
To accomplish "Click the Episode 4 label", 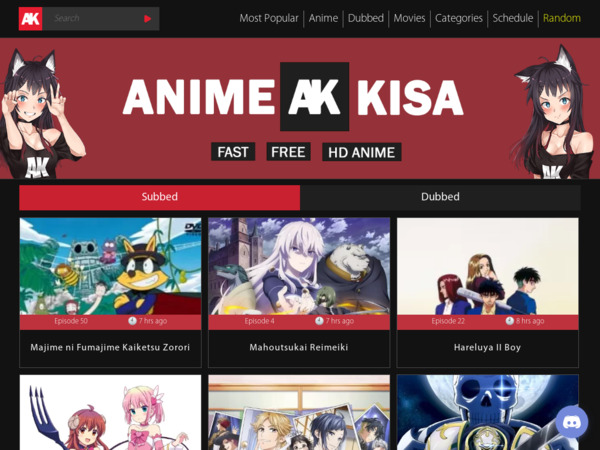I will click(x=259, y=321).
